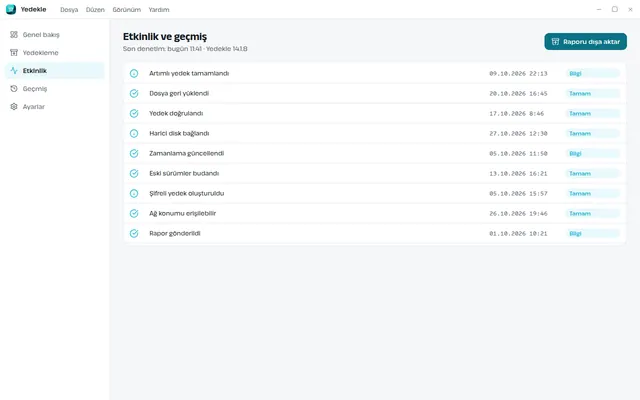This screenshot has width=640, height=400.
Task: Click the timestamp 05.10.2026 15:57
Action: click(518, 193)
